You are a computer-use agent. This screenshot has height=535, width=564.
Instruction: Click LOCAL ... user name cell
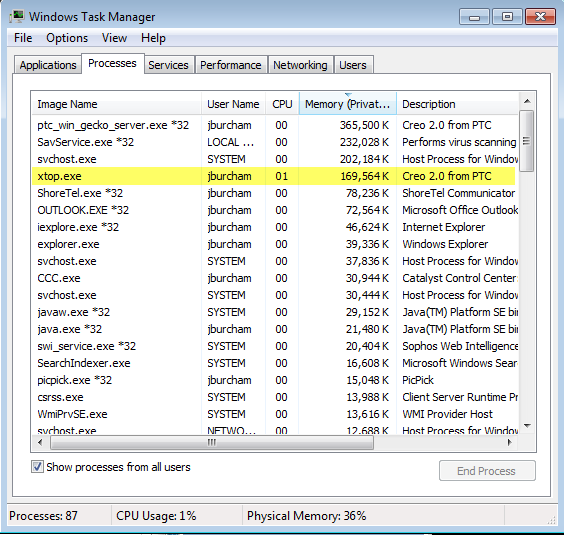(x=231, y=142)
